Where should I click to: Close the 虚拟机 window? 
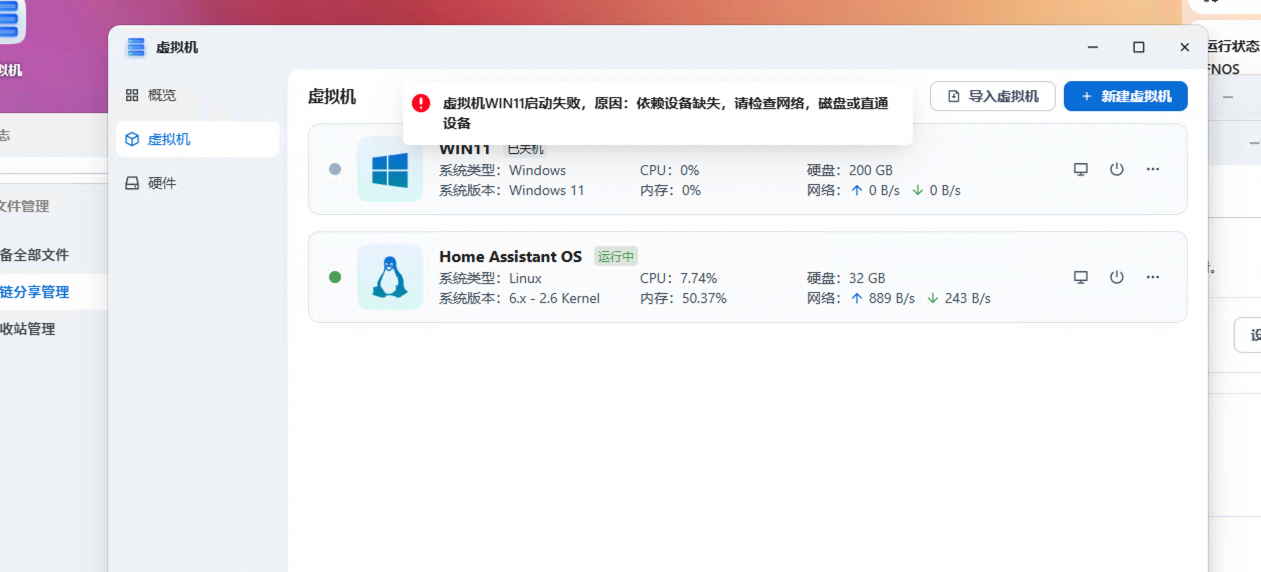pos(1184,47)
